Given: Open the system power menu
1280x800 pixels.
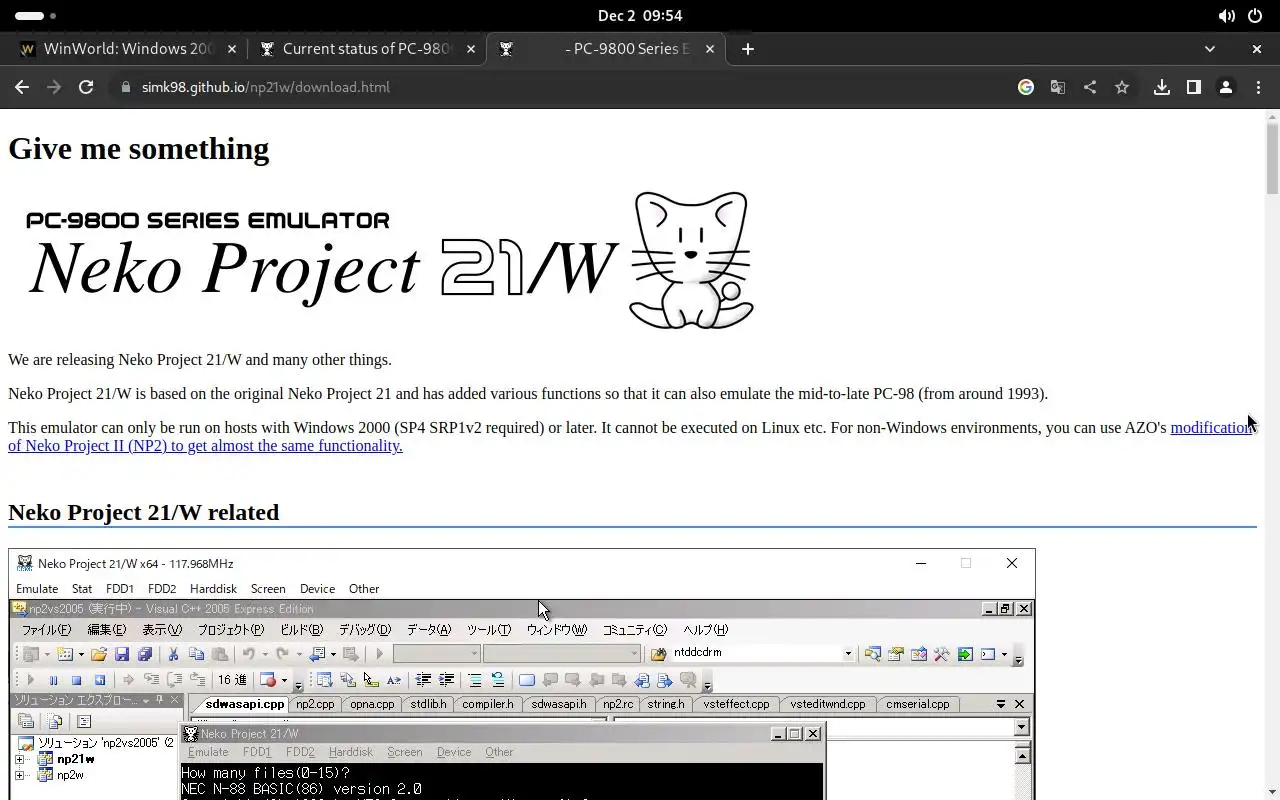Looking at the screenshot, I should [x=1255, y=16].
